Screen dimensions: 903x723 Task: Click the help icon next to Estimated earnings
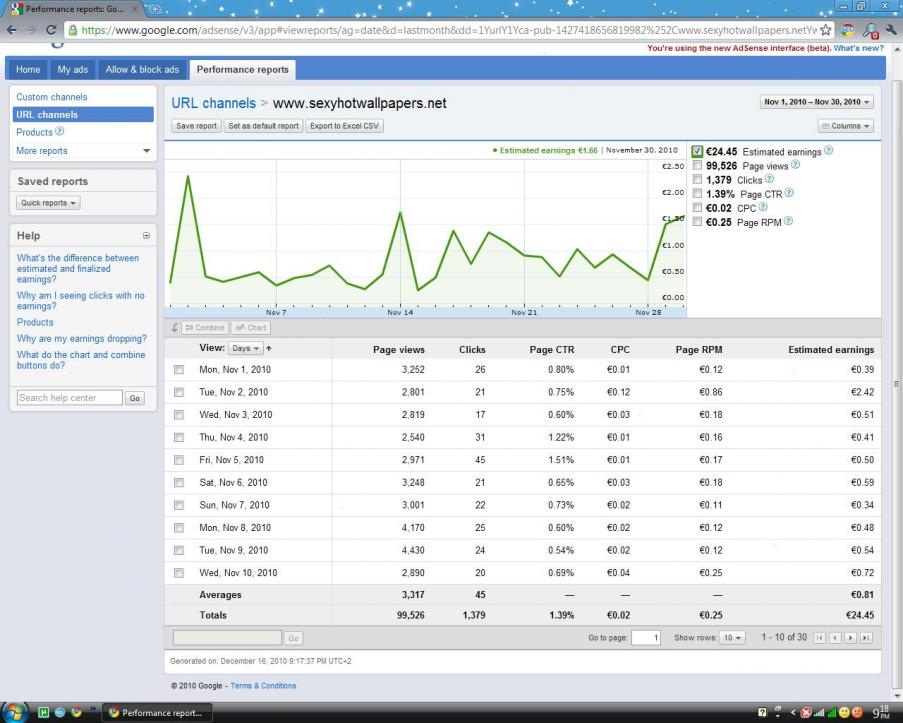pyautogui.click(x=828, y=151)
